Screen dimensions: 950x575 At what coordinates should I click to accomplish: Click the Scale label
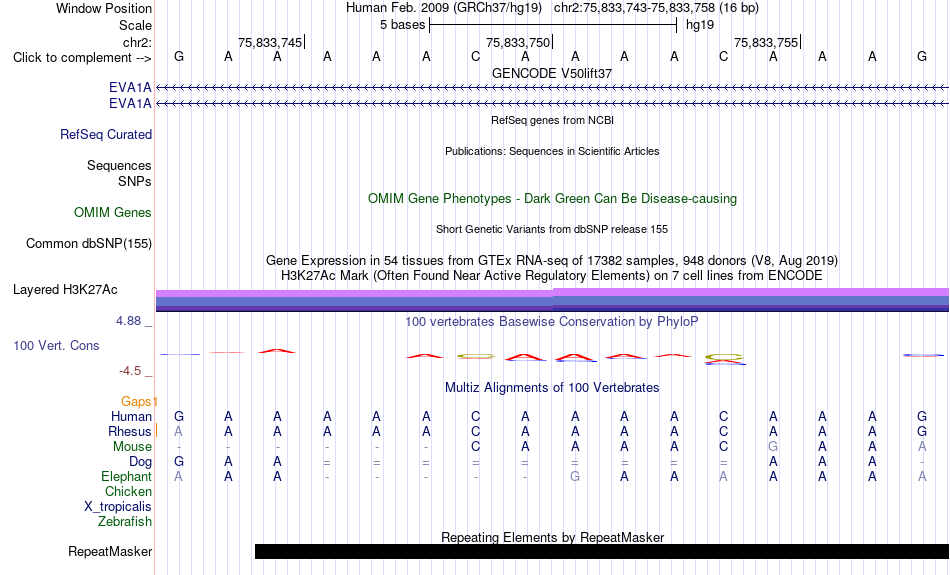point(136,25)
